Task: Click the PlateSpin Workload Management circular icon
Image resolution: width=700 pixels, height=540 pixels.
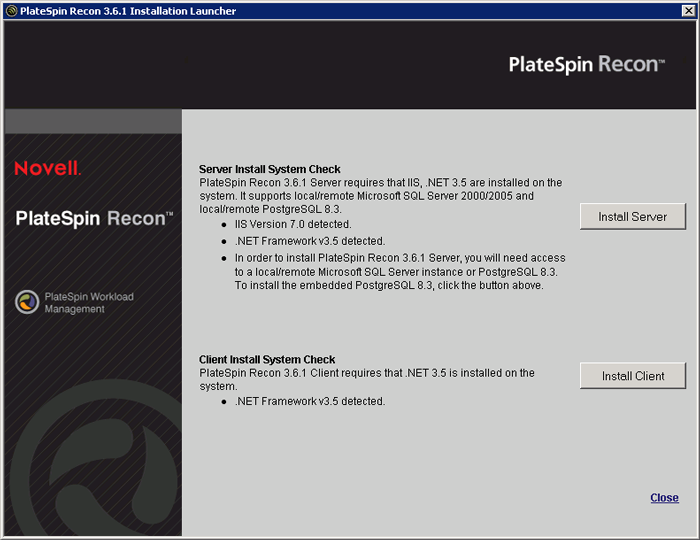Action: 27,302
